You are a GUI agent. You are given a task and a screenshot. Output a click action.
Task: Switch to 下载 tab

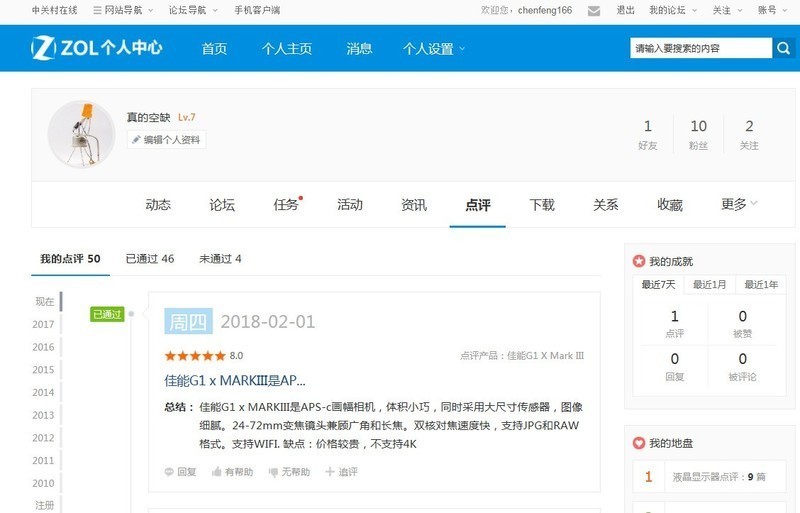coord(542,205)
